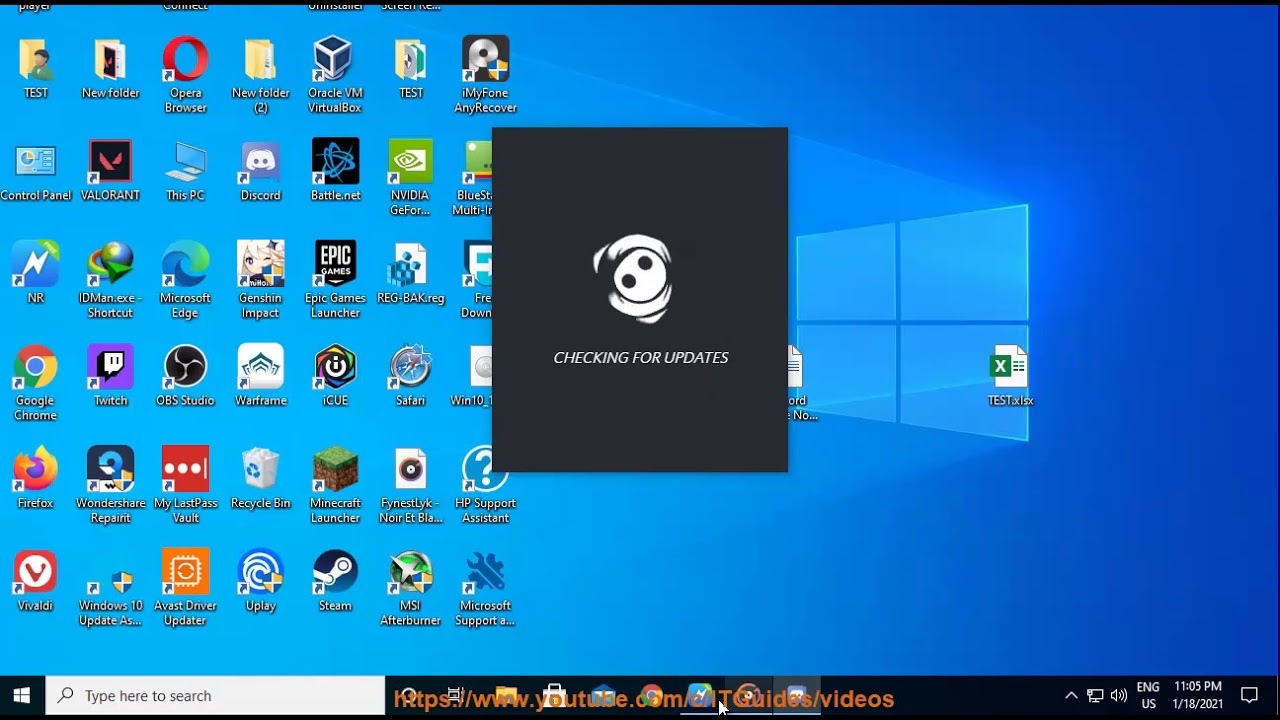Open the Control Panel desktop icon
The image size is (1280, 720).
36,171
